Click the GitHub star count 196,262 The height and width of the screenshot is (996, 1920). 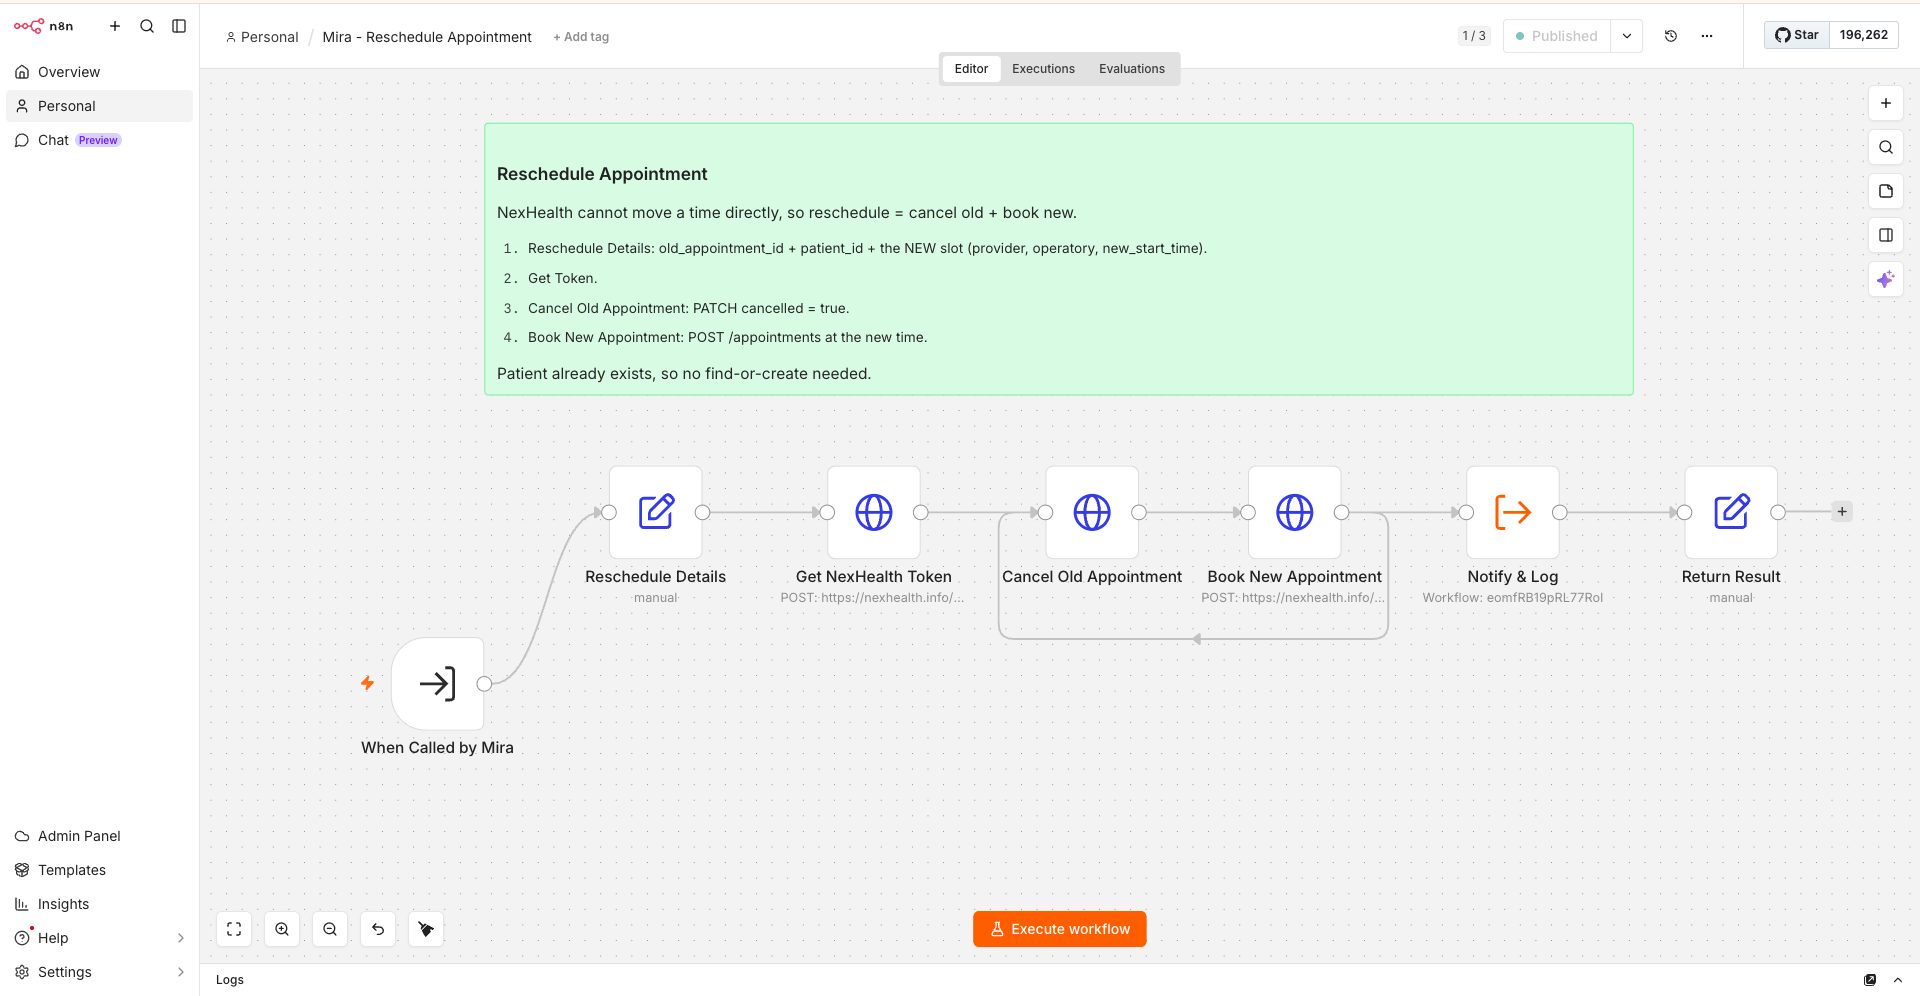(1864, 35)
